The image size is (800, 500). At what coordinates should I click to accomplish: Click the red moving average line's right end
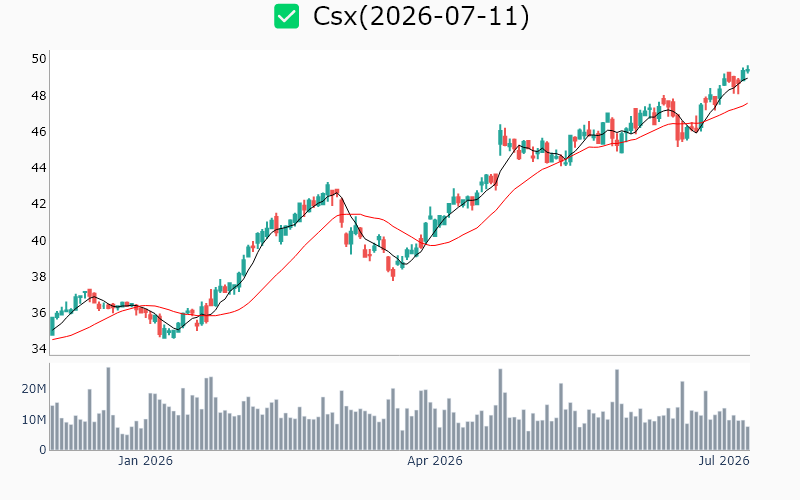pyautogui.click(x=746, y=104)
